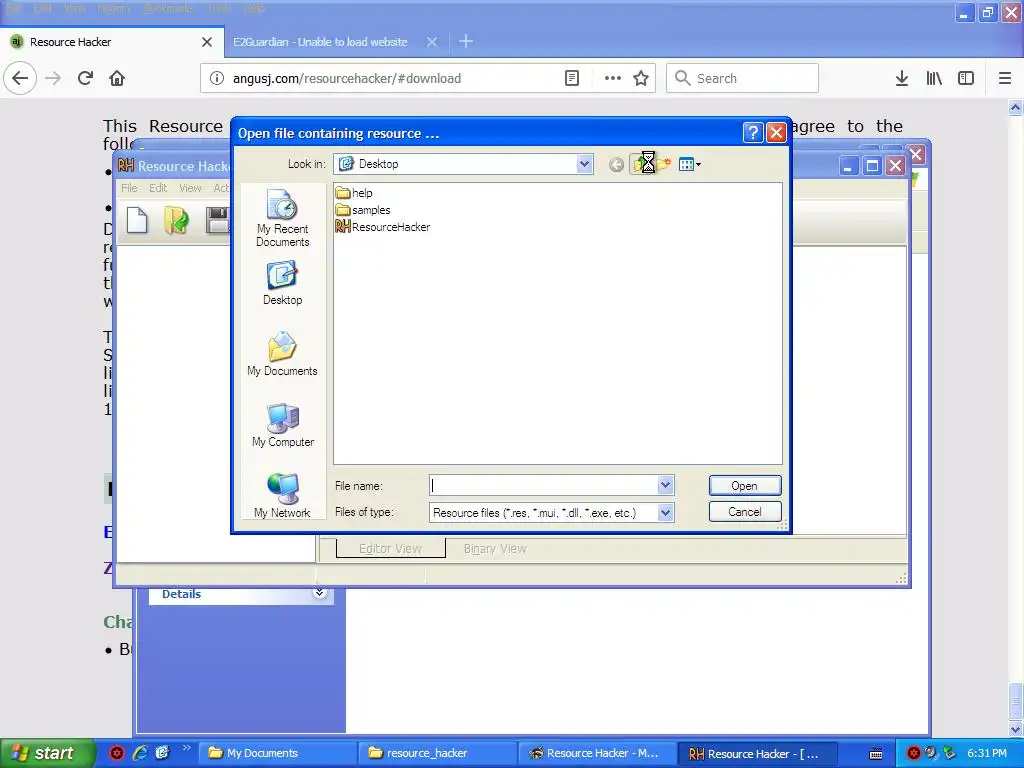Open Firefox downloads arrow icon

click(902, 78)
